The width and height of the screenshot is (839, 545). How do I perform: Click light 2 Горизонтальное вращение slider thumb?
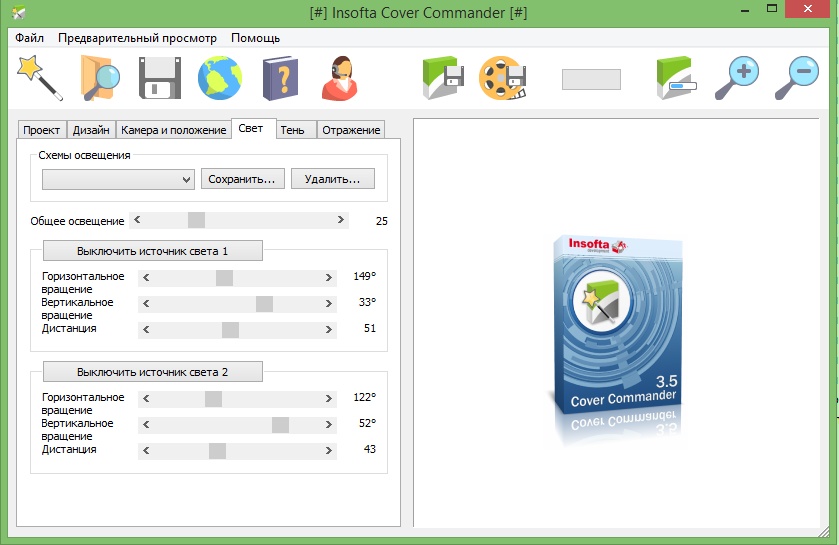pos(213,398)
